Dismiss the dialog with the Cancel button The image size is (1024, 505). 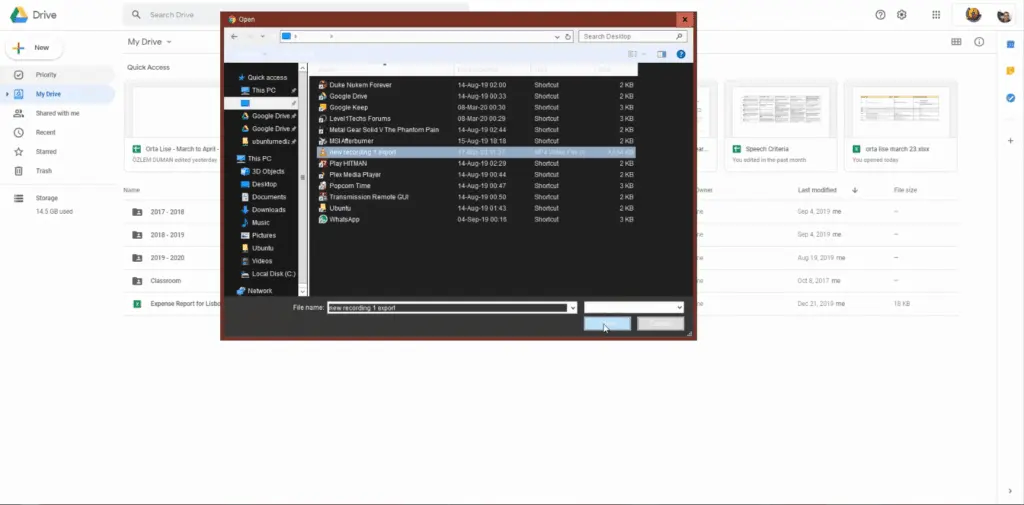(x=660, y=323)
